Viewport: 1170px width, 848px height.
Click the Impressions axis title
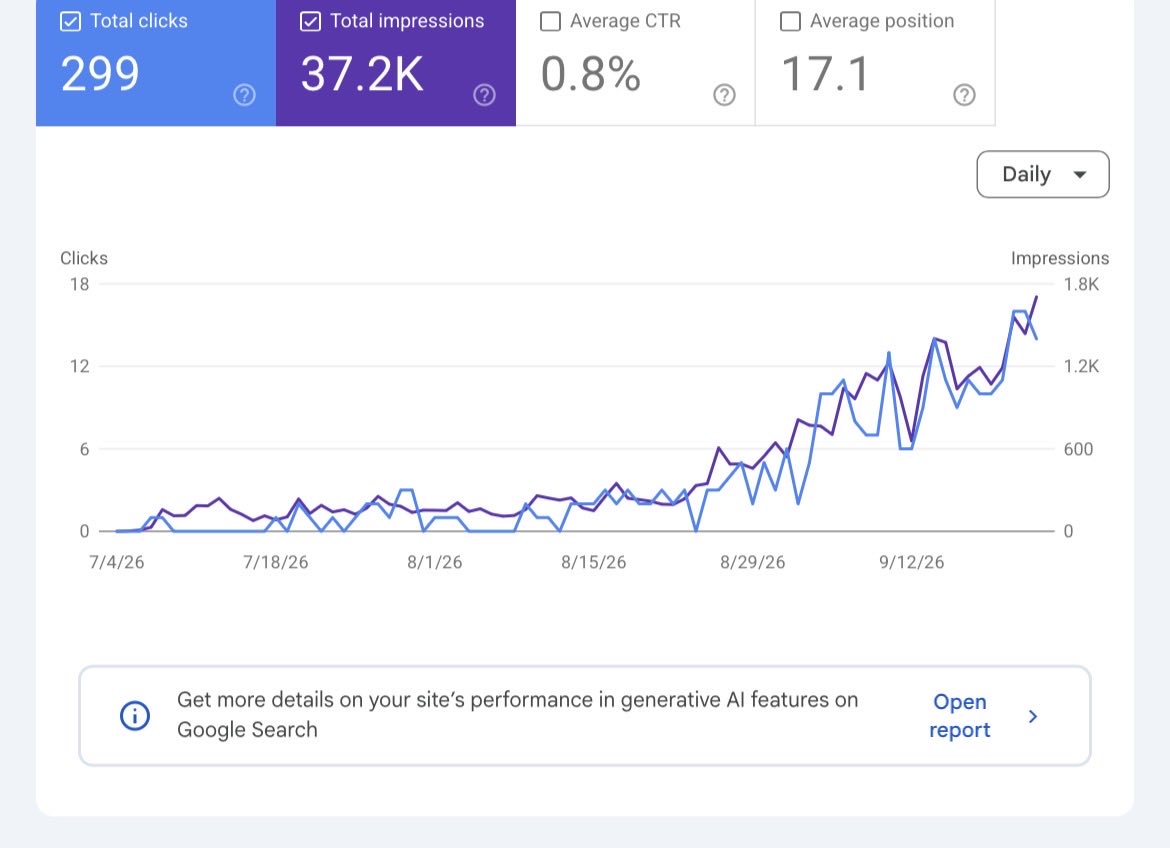pos(1060,258)
